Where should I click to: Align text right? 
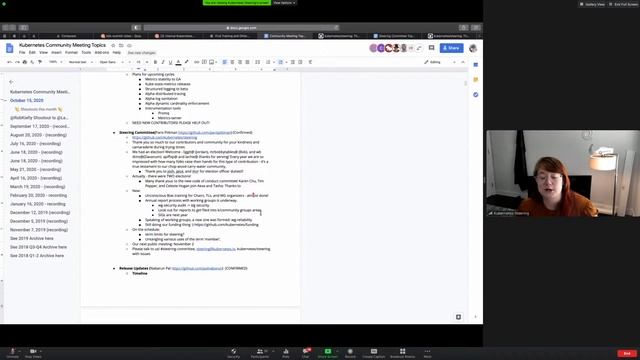coord(240,62)
